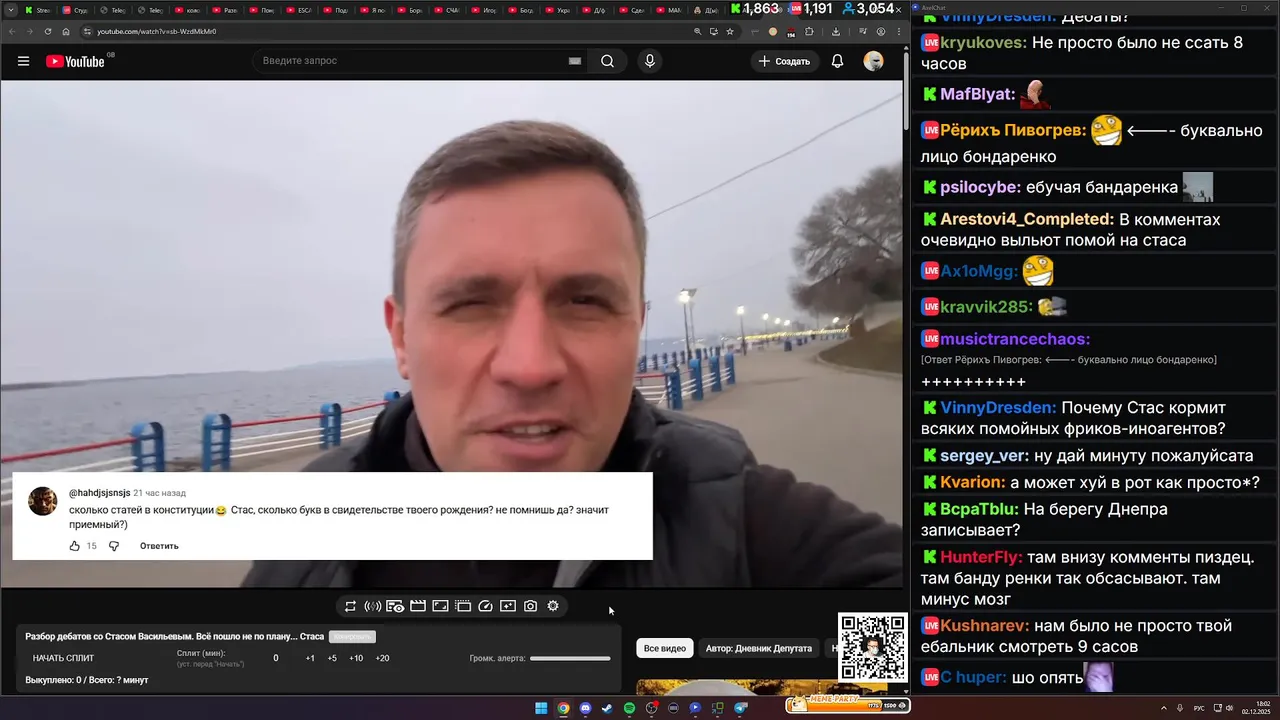Add +20 minutes to the split
1280x720 pixels.
point(382,658)
